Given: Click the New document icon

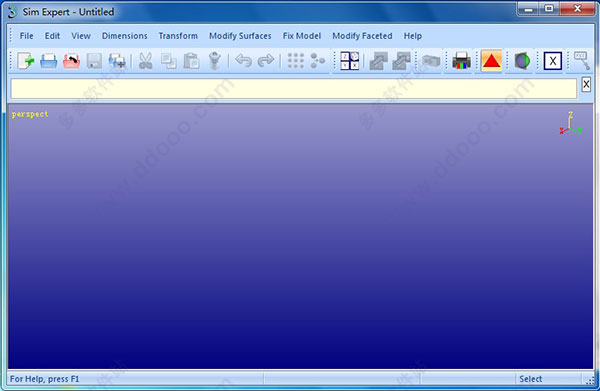Looking at the screenshot, I should click(x=26, y=61).
